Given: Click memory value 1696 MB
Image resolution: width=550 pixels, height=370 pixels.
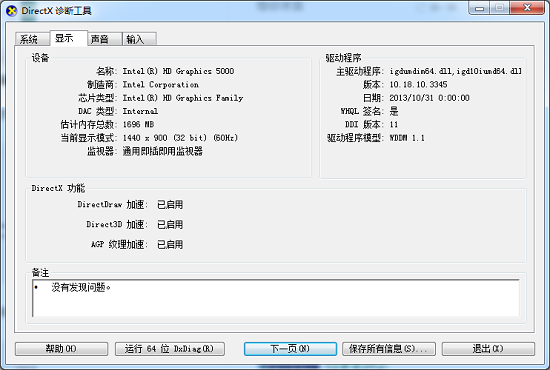Looking at the screenshot, I should (x=138, y=125).
